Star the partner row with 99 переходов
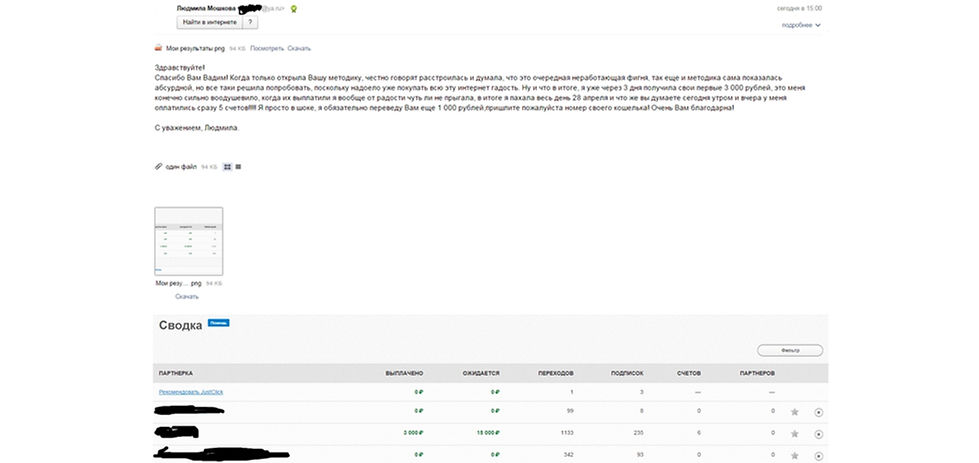Screen dimensions: 979x463 794,412
